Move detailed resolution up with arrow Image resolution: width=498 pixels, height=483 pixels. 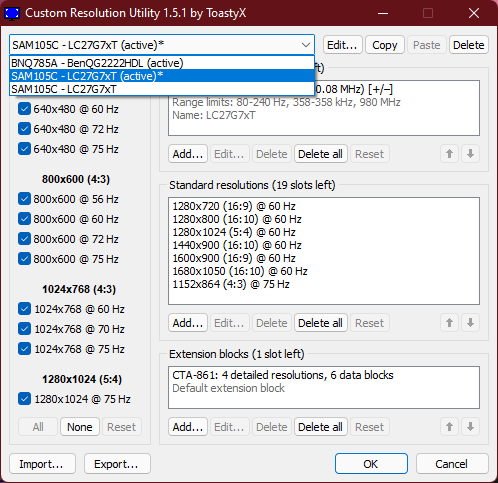(449, 154)
